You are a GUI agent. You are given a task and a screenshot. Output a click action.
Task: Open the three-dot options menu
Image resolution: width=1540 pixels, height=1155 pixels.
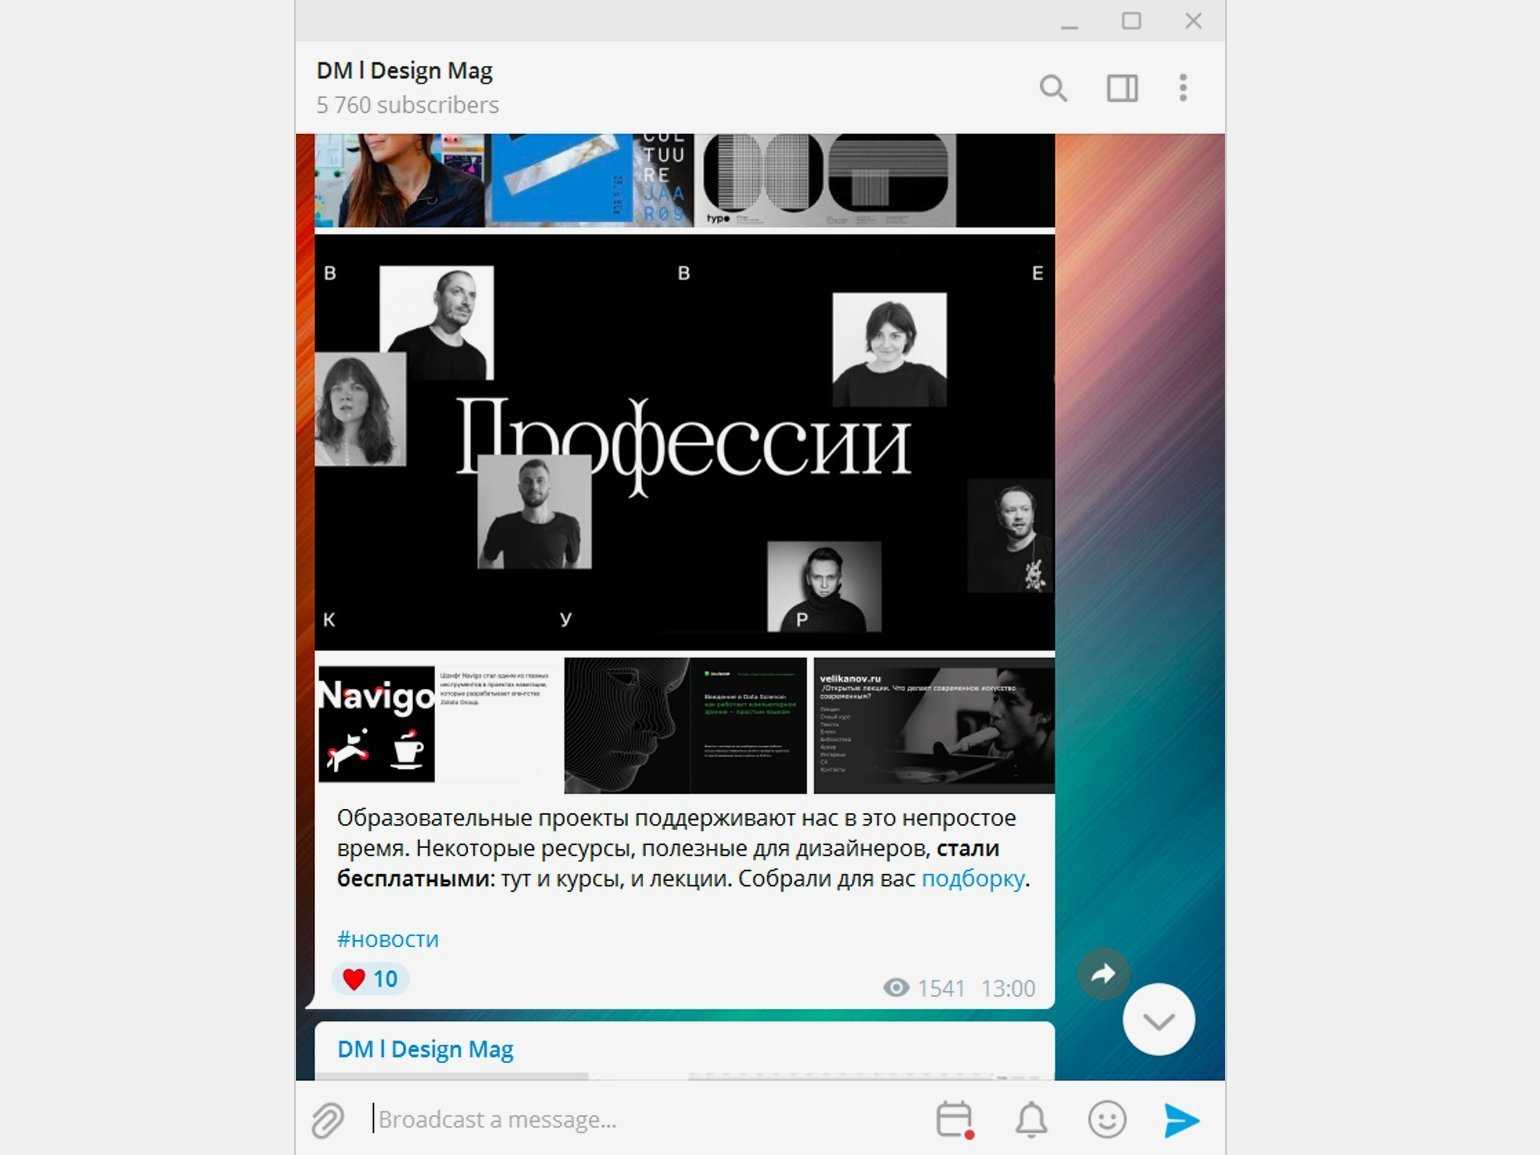1183,88
